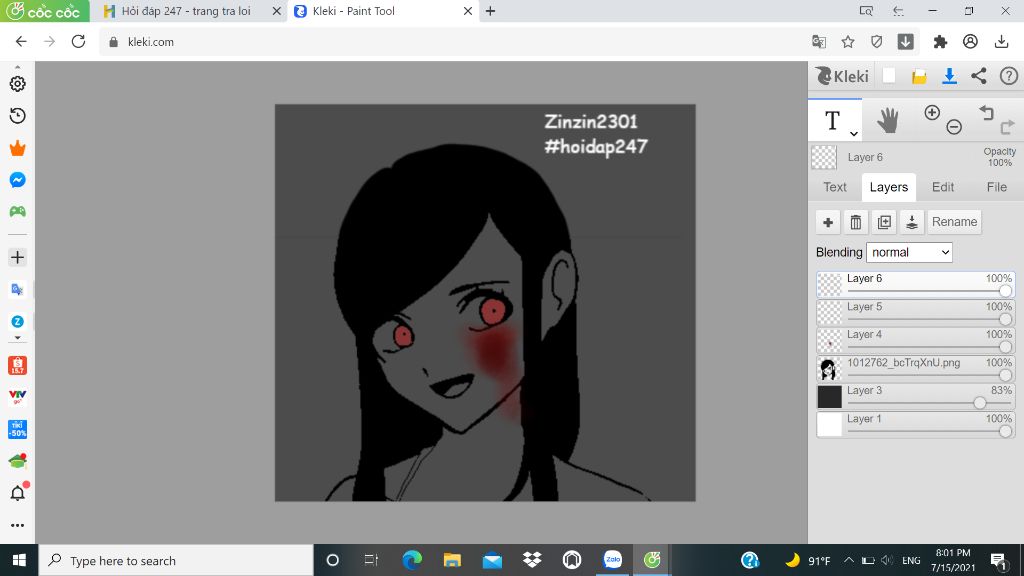Open Microsoft Edge from the taskbar

click(x=412, y=560)
